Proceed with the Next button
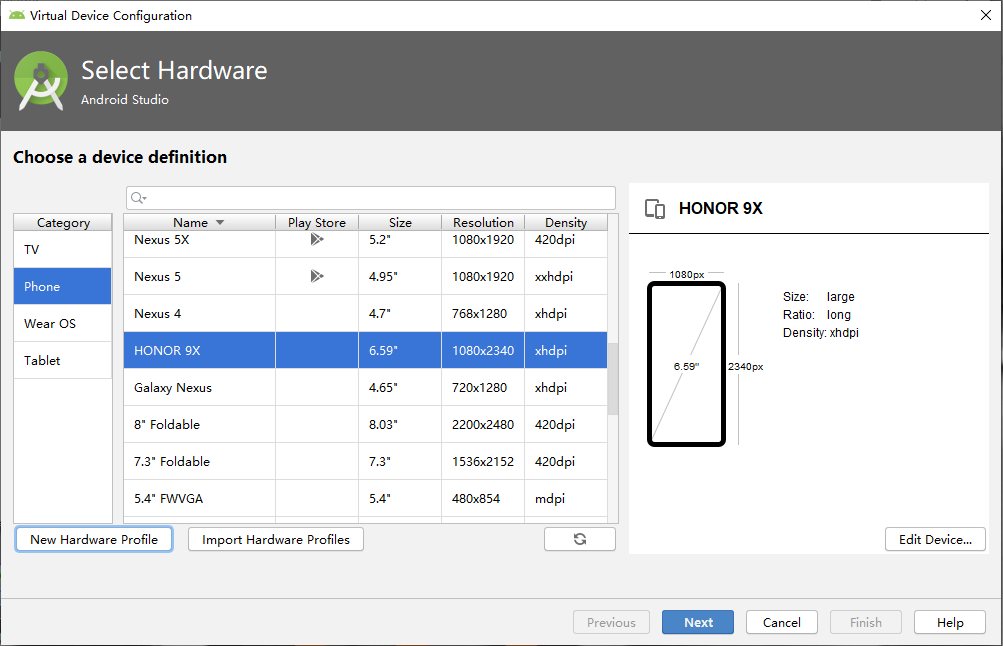 coord(698,622)
